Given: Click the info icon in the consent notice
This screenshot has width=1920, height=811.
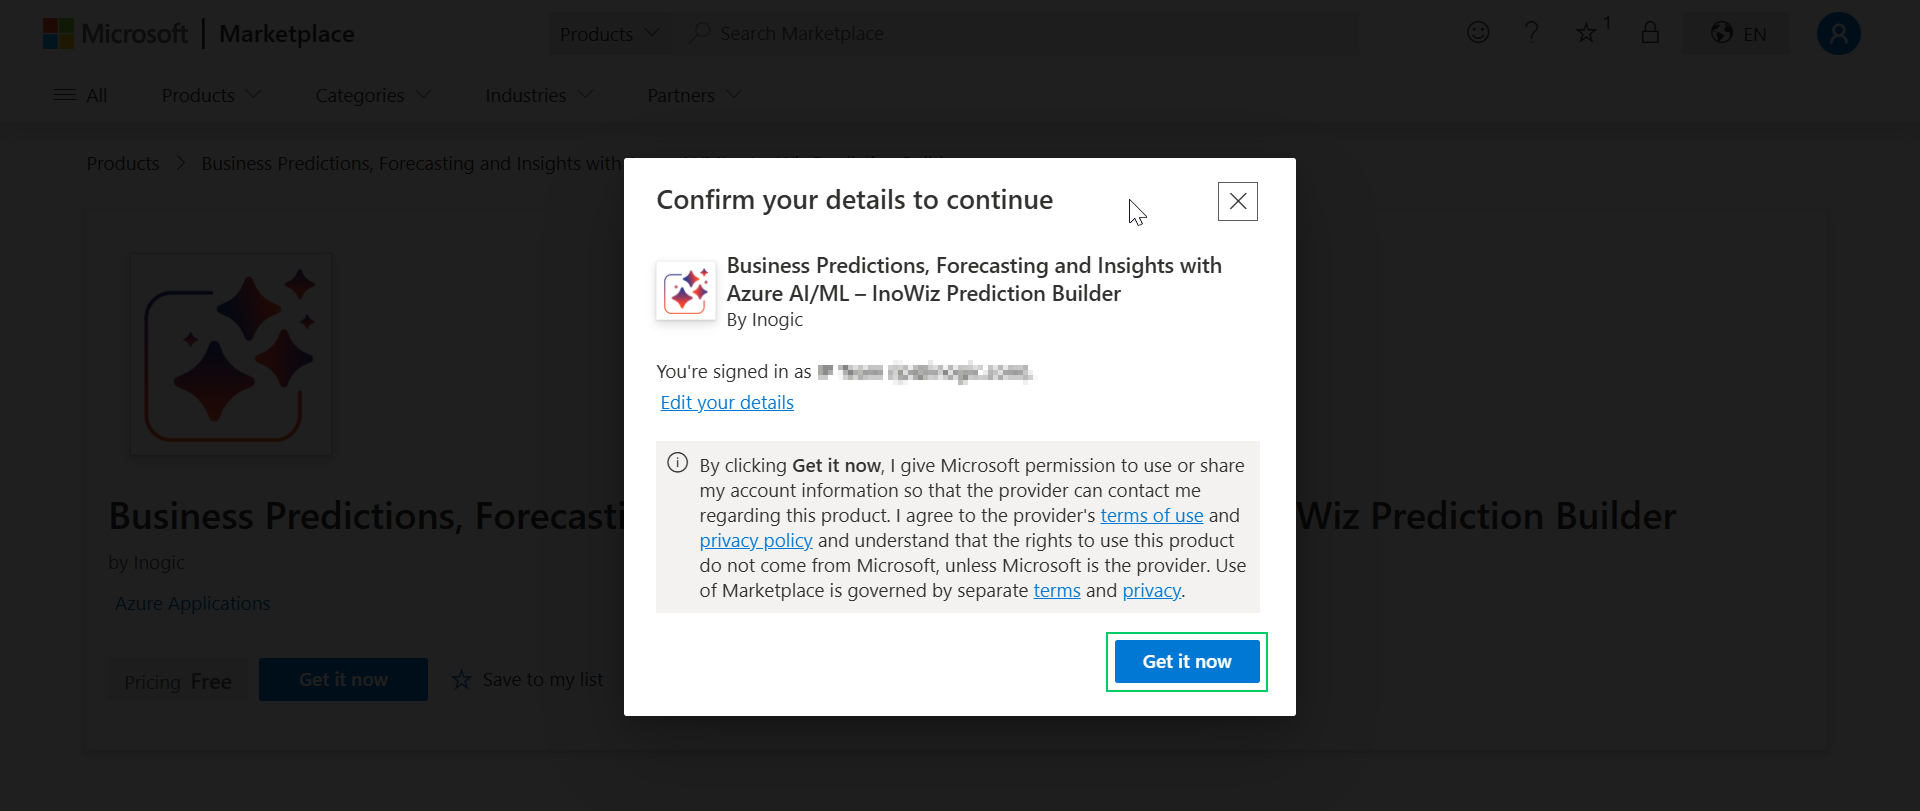Looking at the screenshot, I should click(x=678, y=463).
